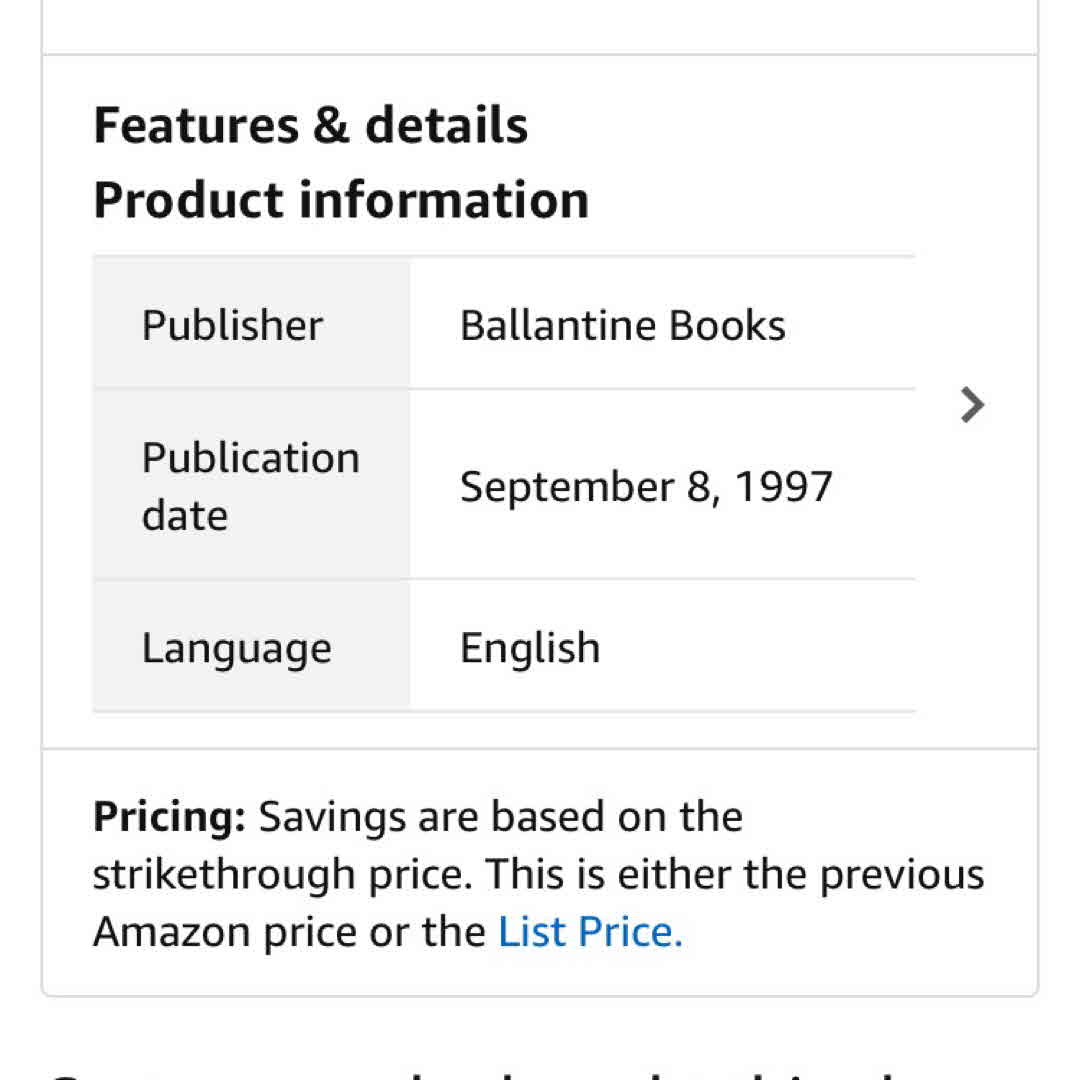The height and width of the screenshot is (1080, 1080).
Task: Click the word 'date' under Publication
Action: 185,516
